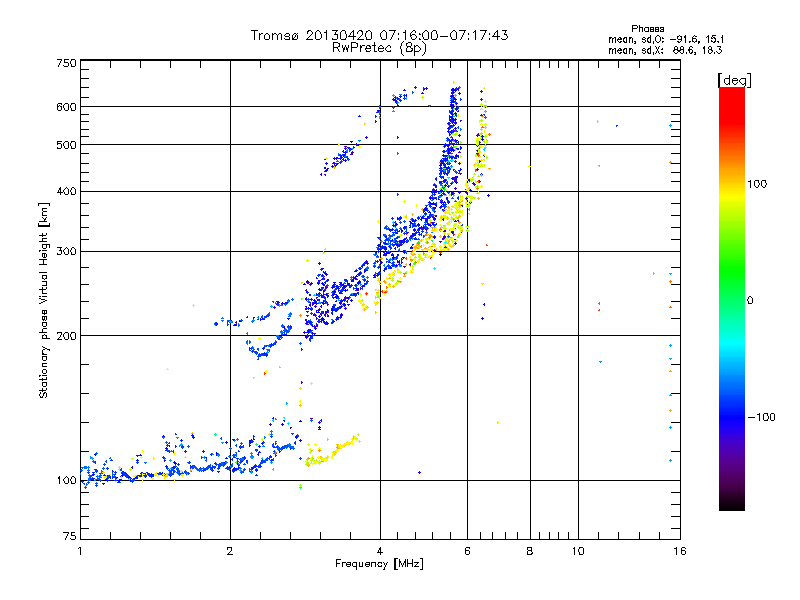This screenshot has height=600, width=800.
Task: Click the 'Phases' header text
Action: pyautogui.click(x=647, y=29)
